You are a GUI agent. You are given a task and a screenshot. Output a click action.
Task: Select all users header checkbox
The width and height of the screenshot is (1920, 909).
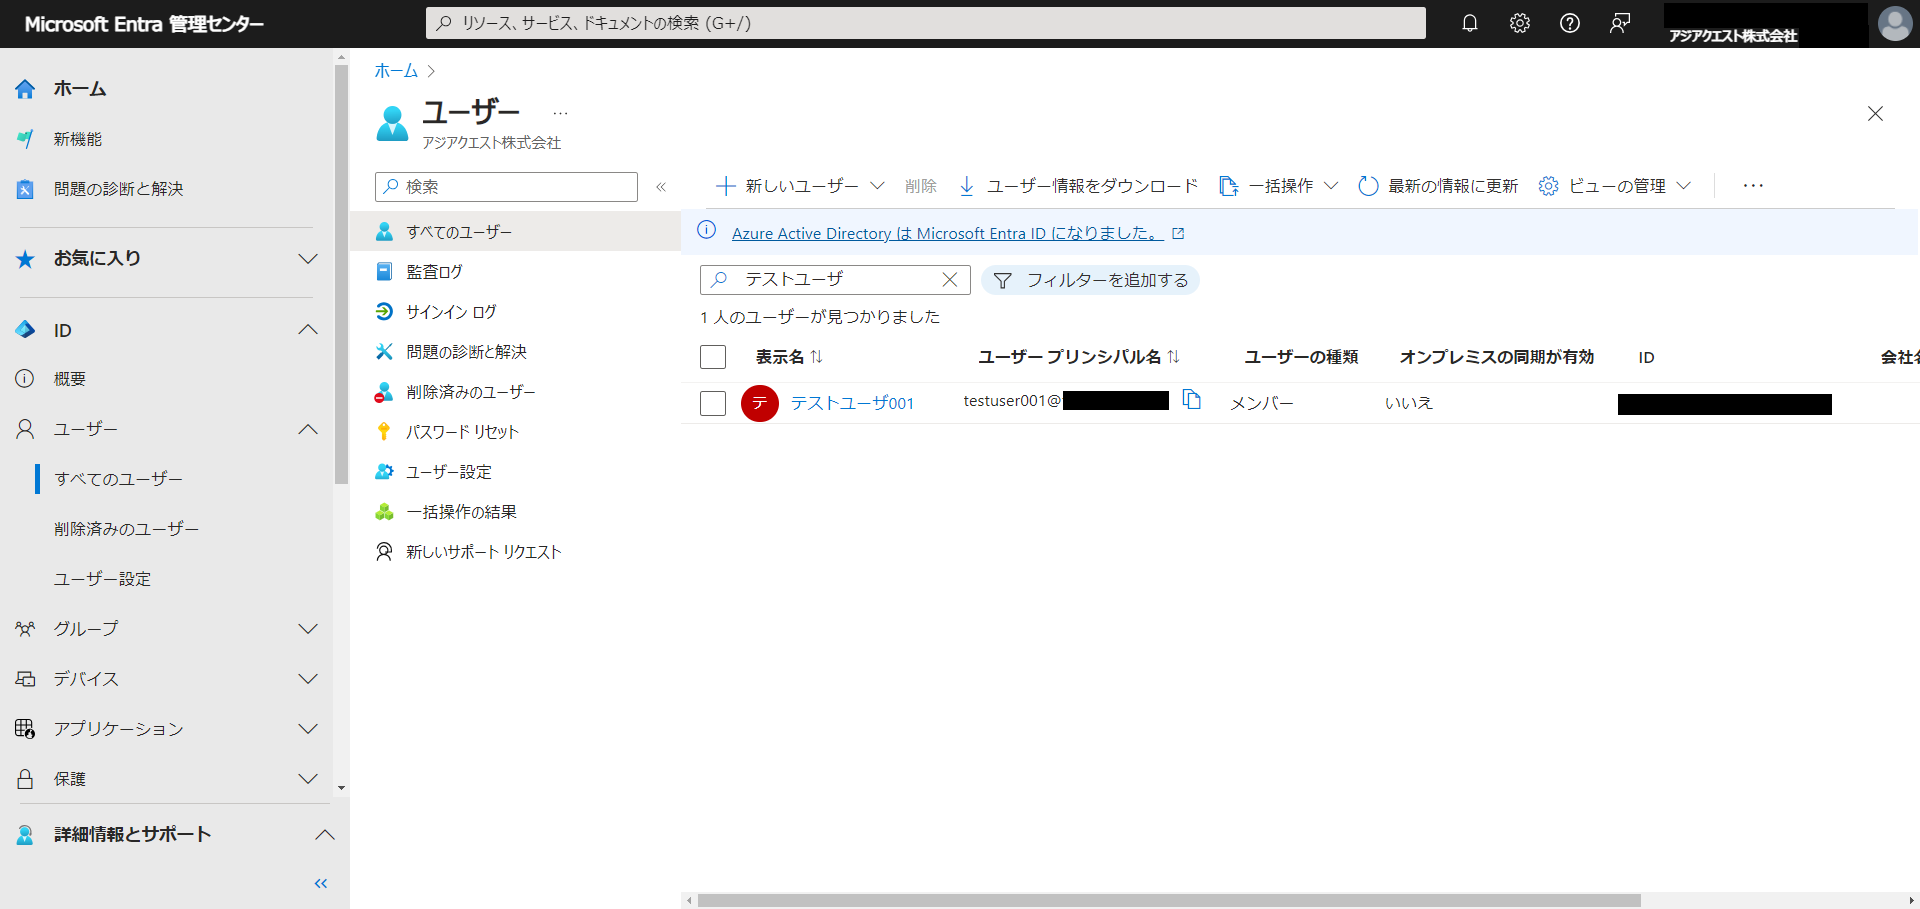(713, 357)
